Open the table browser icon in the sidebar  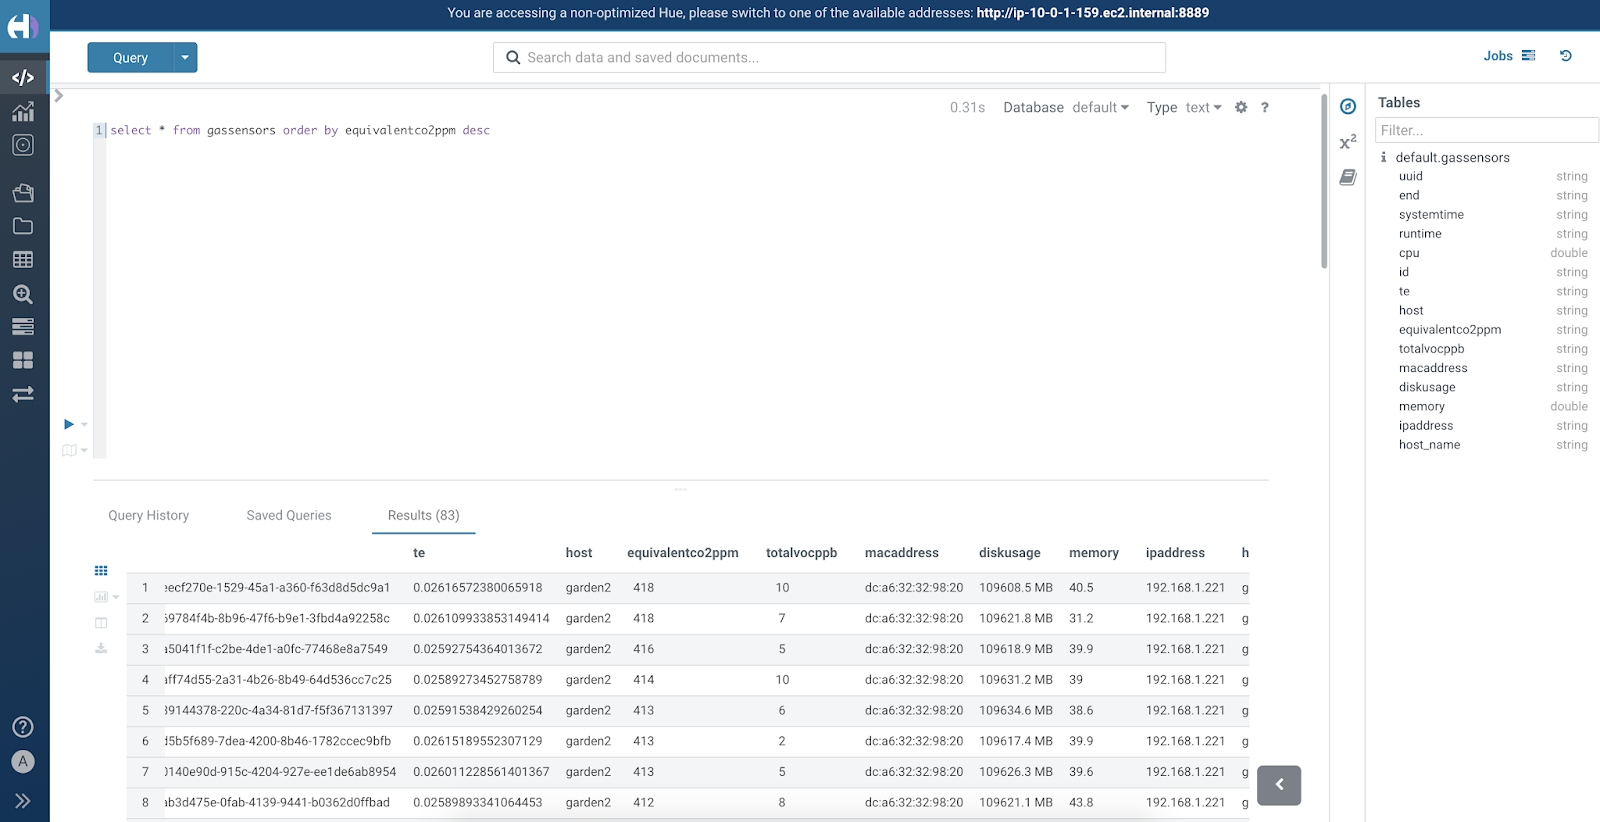click(23, 260)
